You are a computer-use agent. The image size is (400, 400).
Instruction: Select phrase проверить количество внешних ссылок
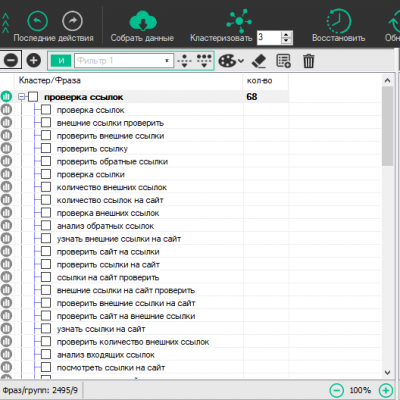point(133,342)
